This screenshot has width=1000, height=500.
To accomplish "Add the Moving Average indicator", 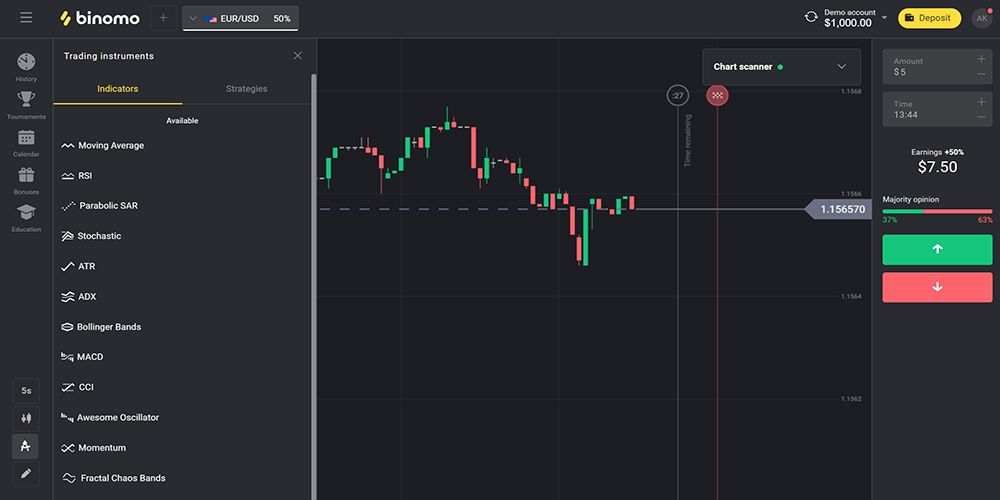I will click(182, 145).
